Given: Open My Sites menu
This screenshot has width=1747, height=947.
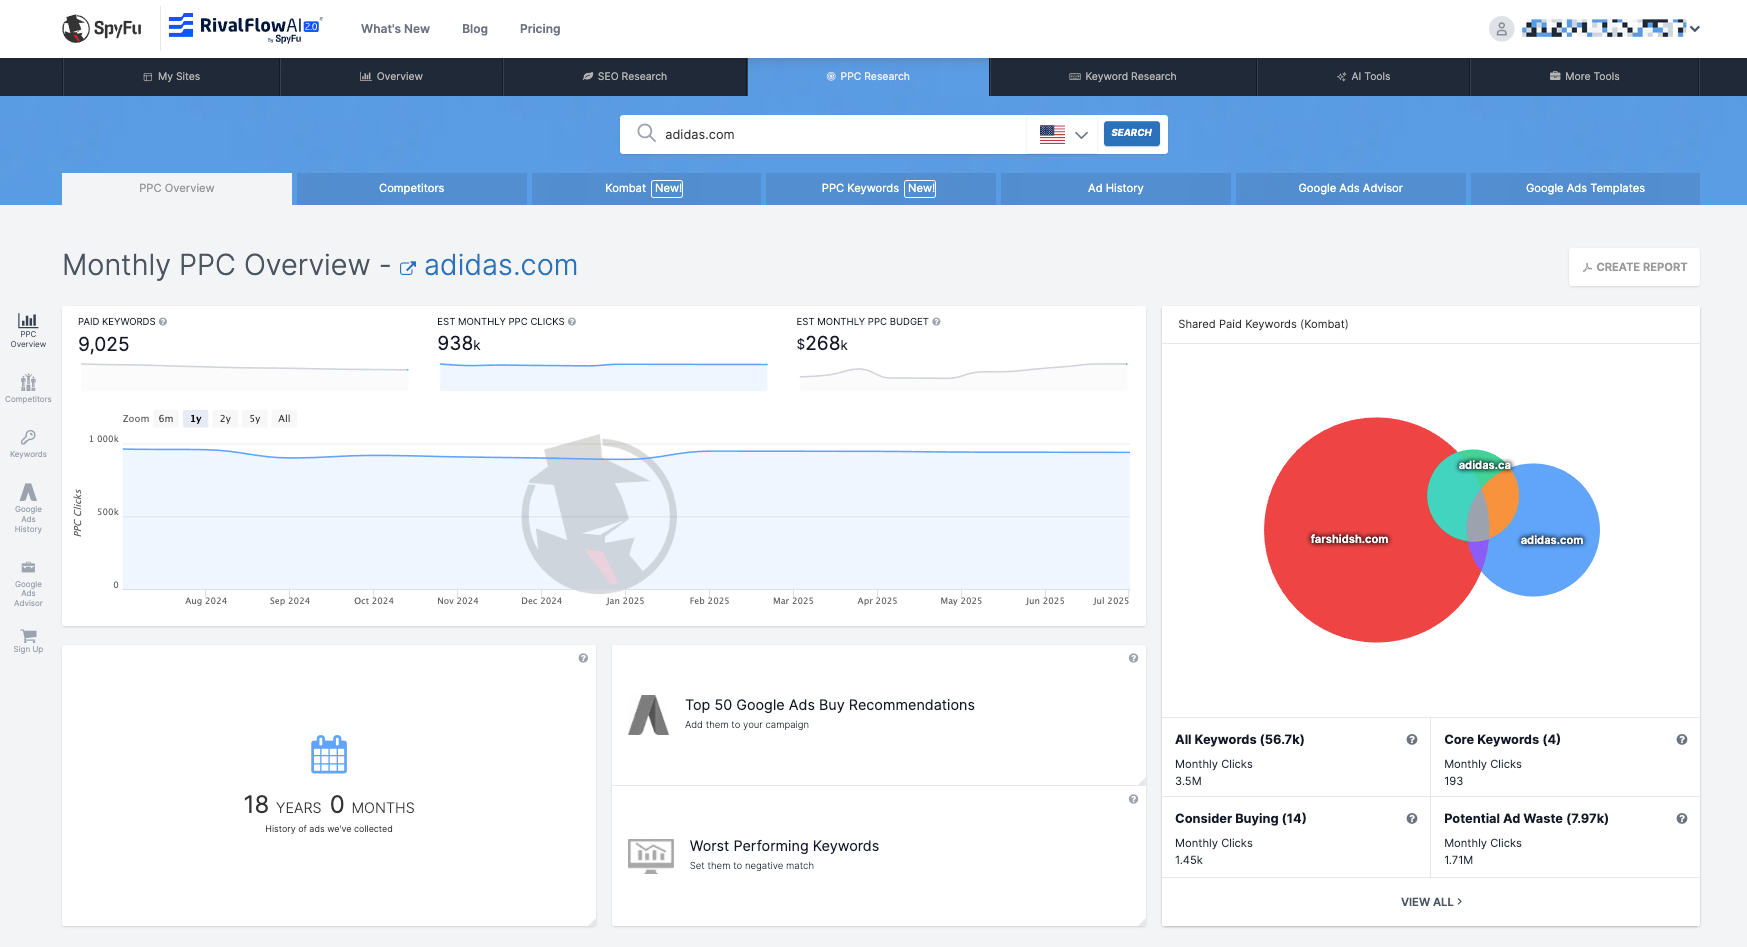Looking at the screenshot, I should (x=171, y=77).
